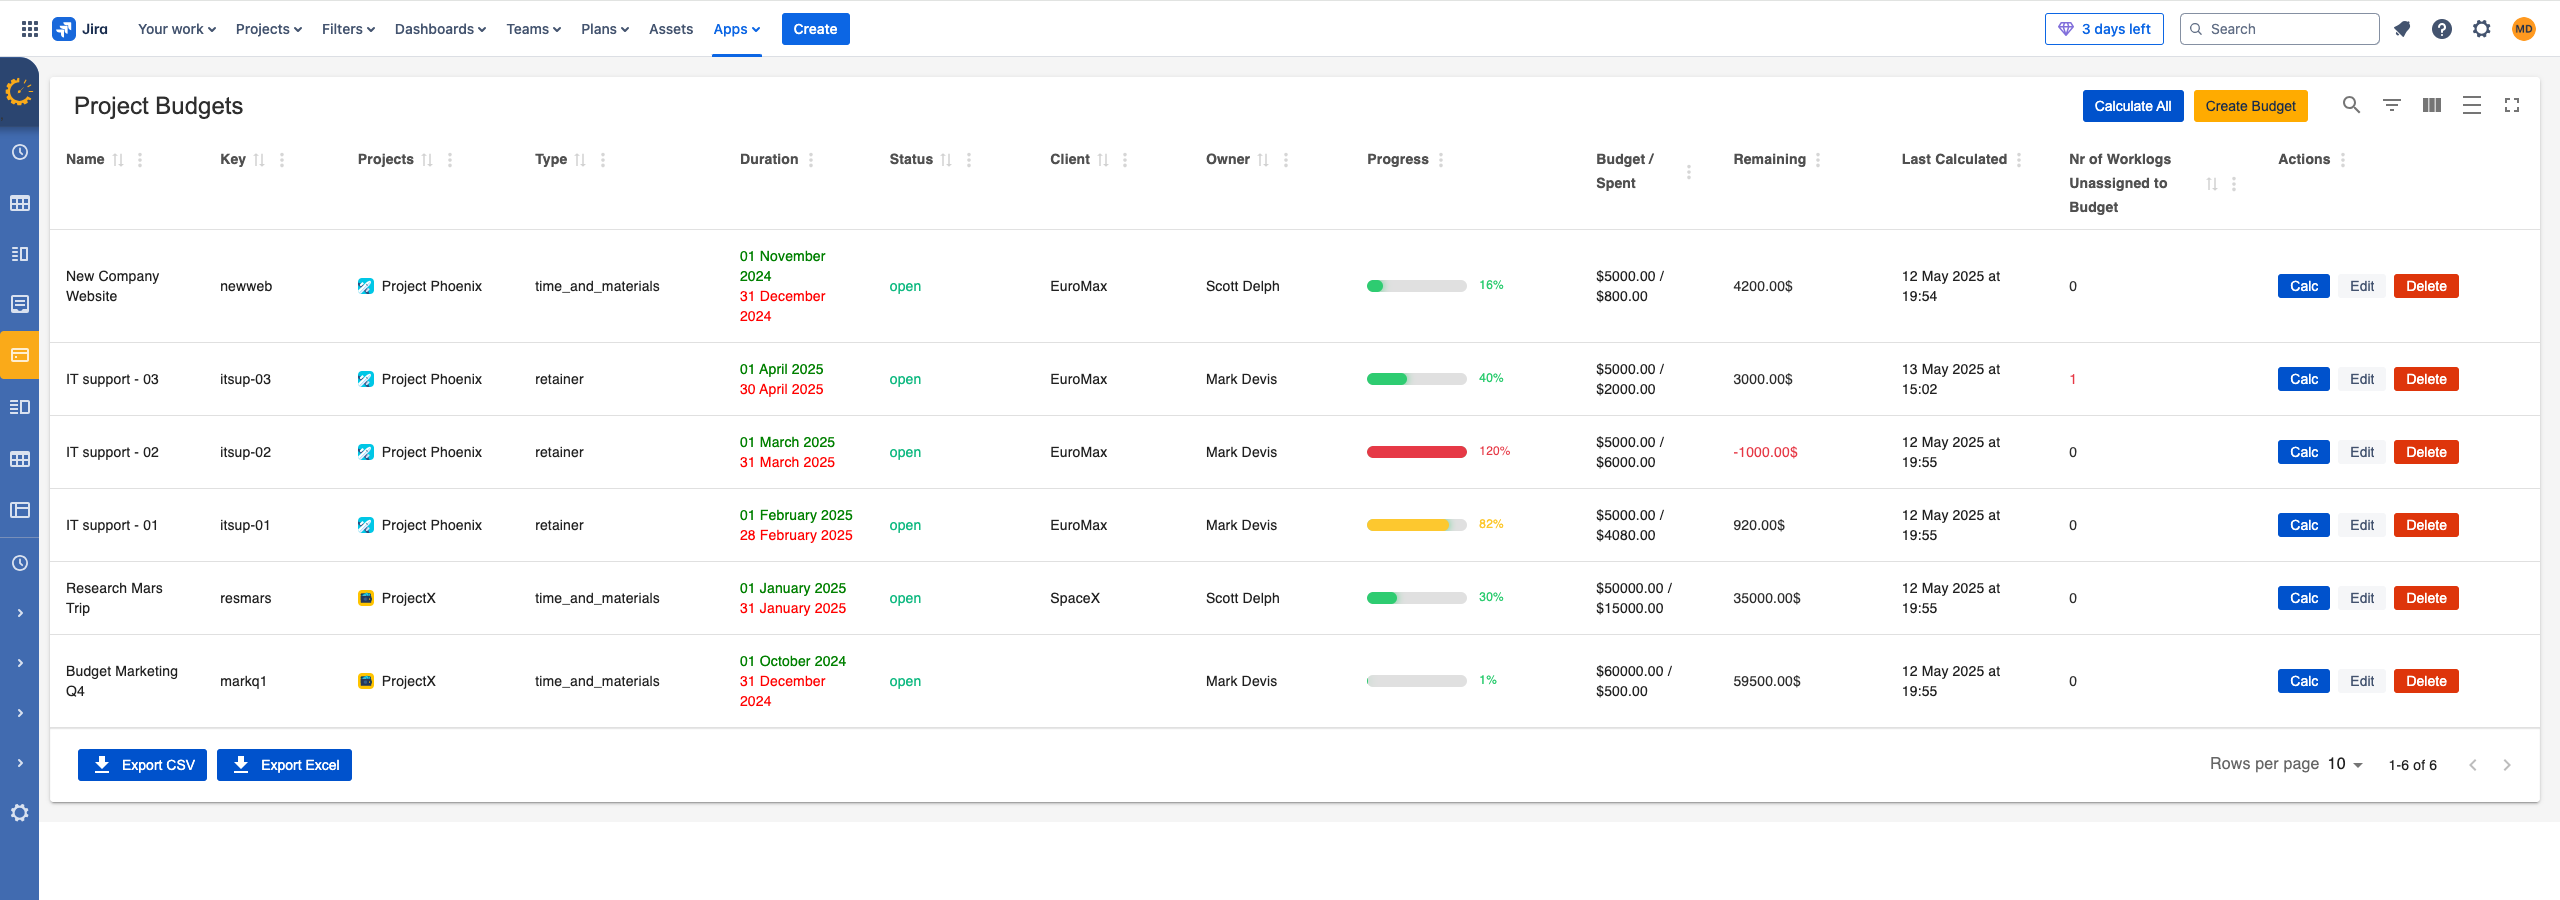Click the blue Create button
This screenshot has width=2560, height=900.
(x=816, y=29)
